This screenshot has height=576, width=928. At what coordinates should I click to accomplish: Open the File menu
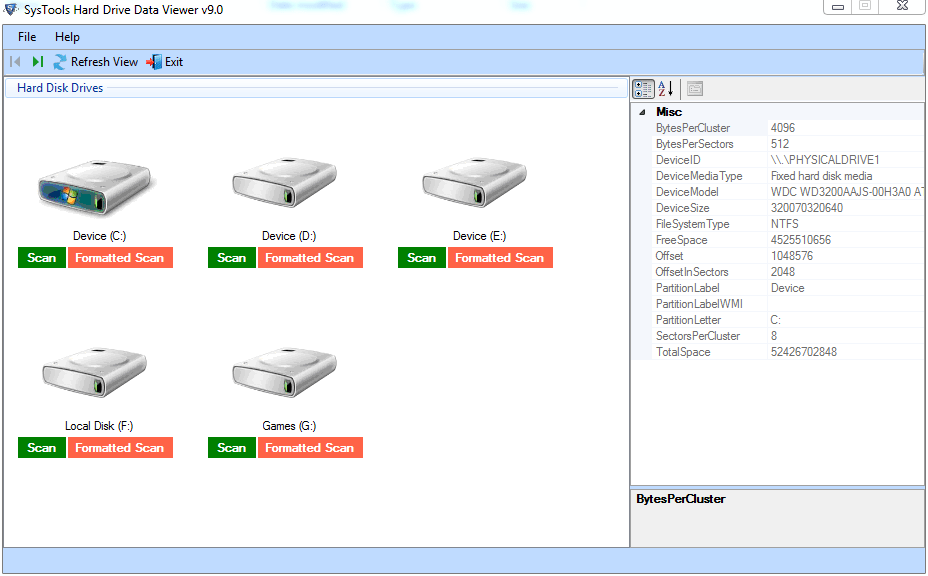(x=27, y=37)
